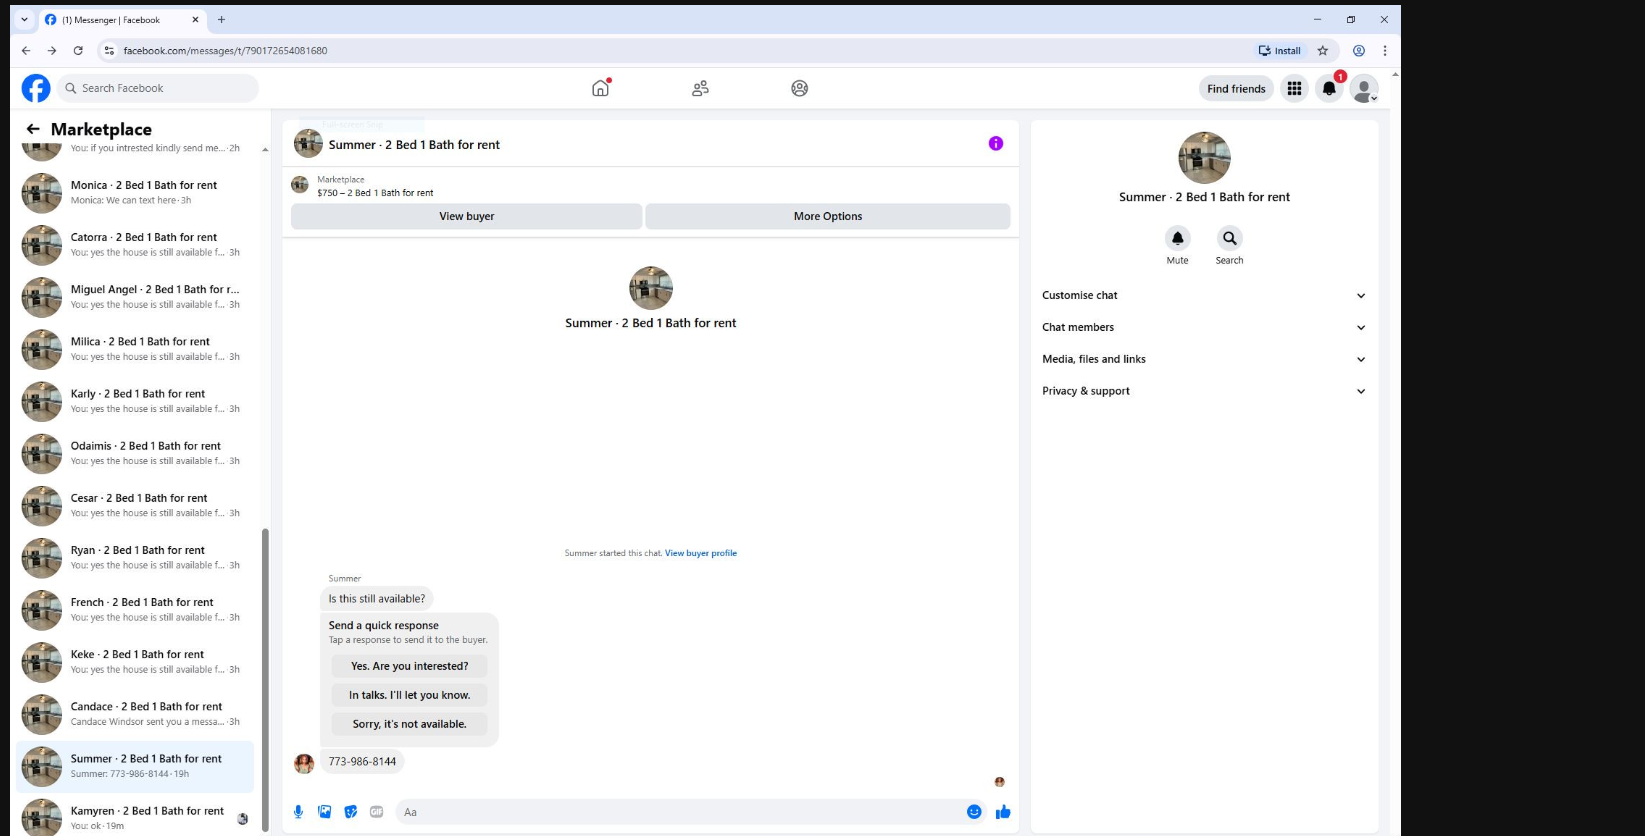Open conversation information purple icon
The height and width of the screenshot is (836, 1645).
(x=996, y=143)
